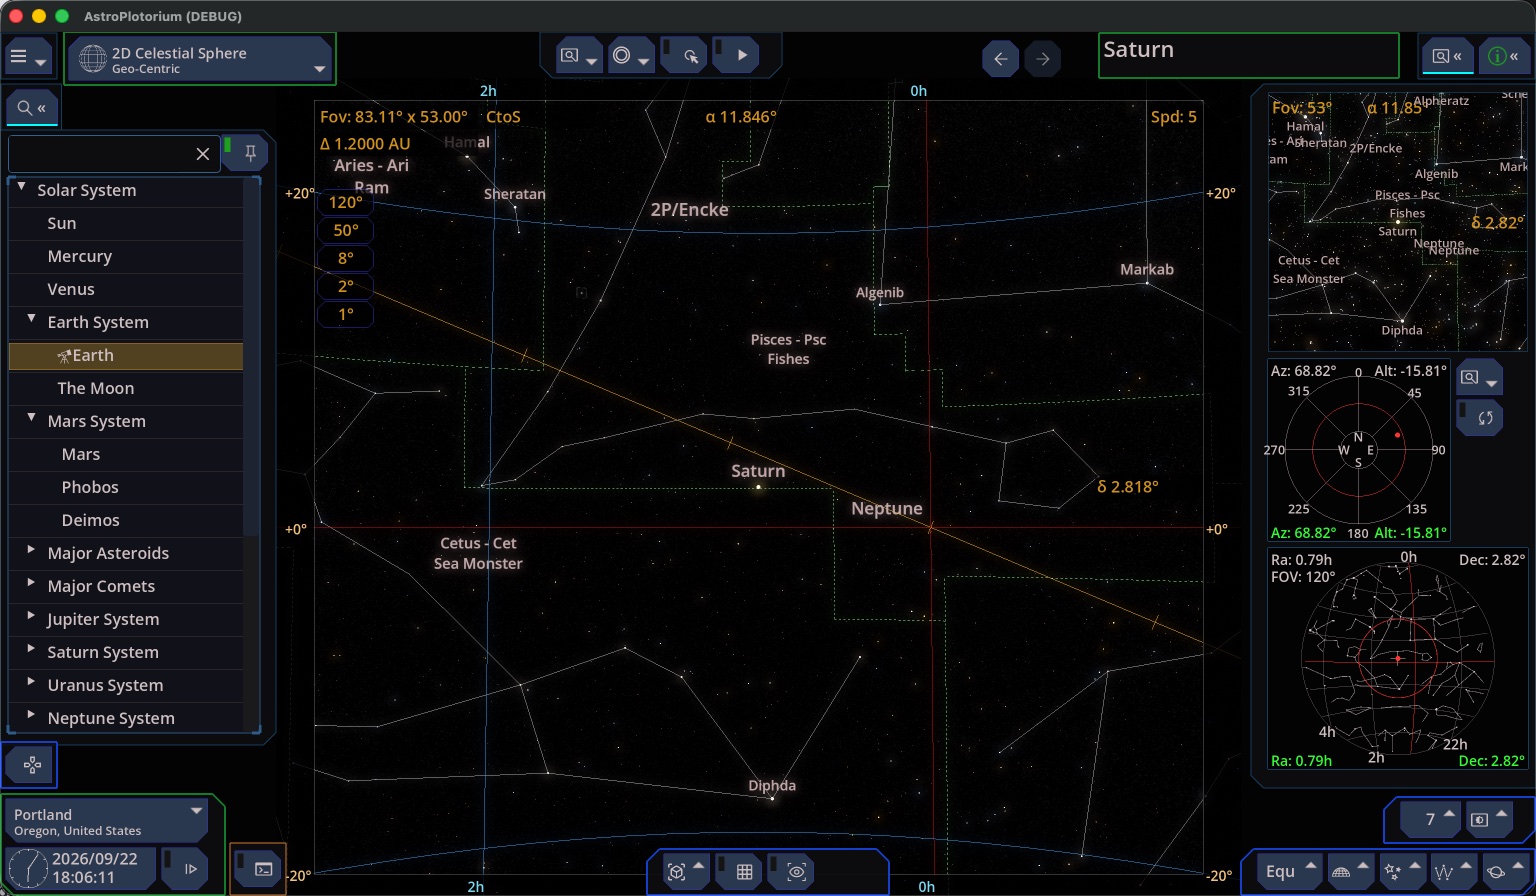This screenshot has height=896, width=1536.
Task: Expand the Neptune System node
Action: 31,715
